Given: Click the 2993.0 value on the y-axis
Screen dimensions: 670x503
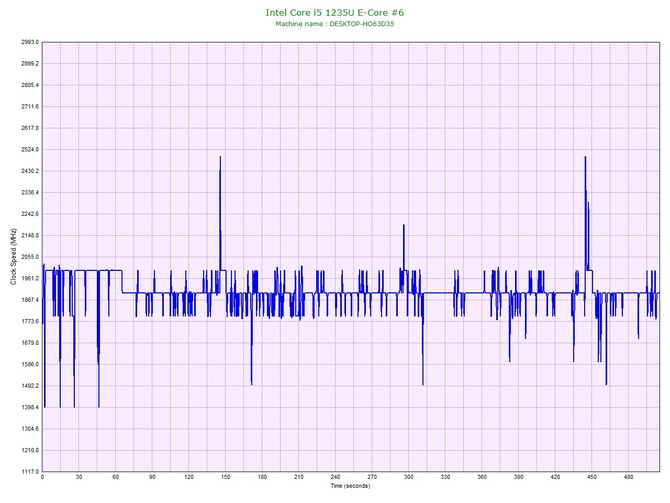Looking at the screenshot, I should coord(30,42).
